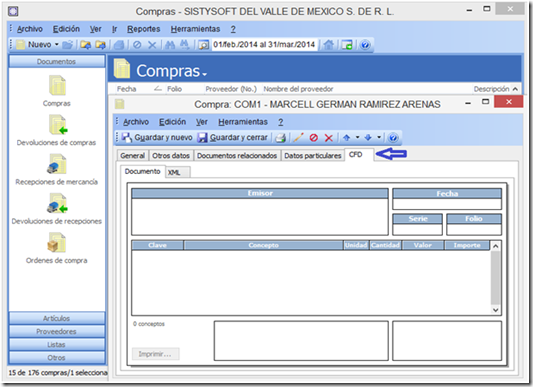Click the second folder-with-arrow icon in main toolbar
This screenshot has height=387, width=533.
(100, 45)
